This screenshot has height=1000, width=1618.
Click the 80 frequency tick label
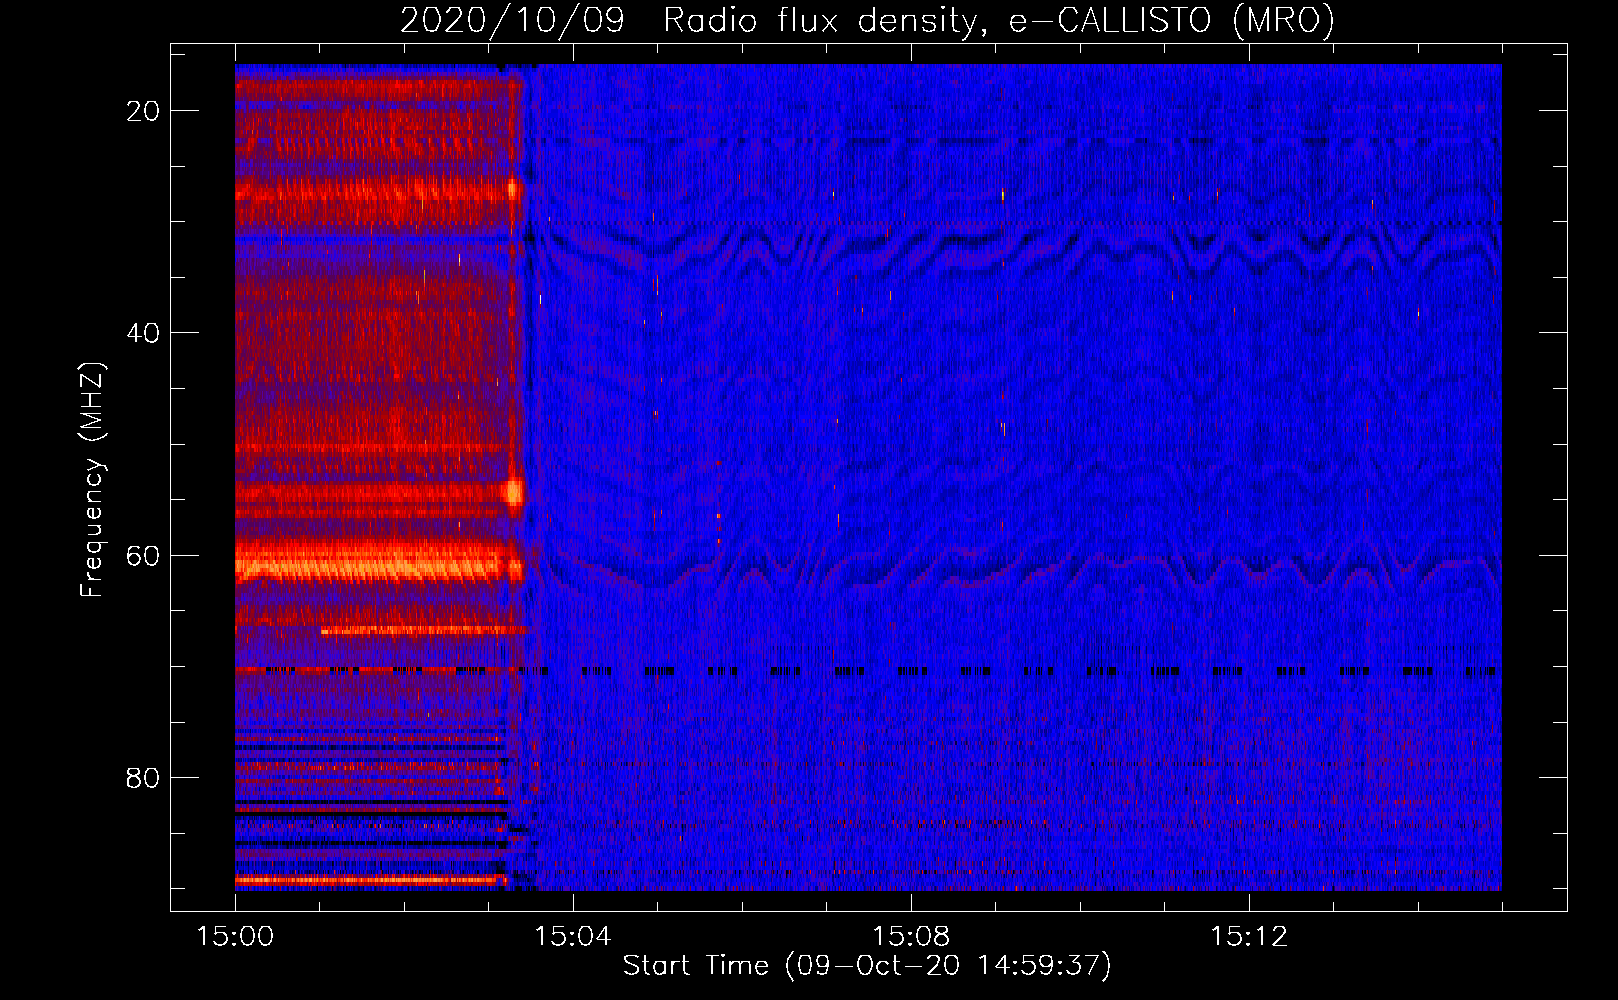tap(143, 778)
